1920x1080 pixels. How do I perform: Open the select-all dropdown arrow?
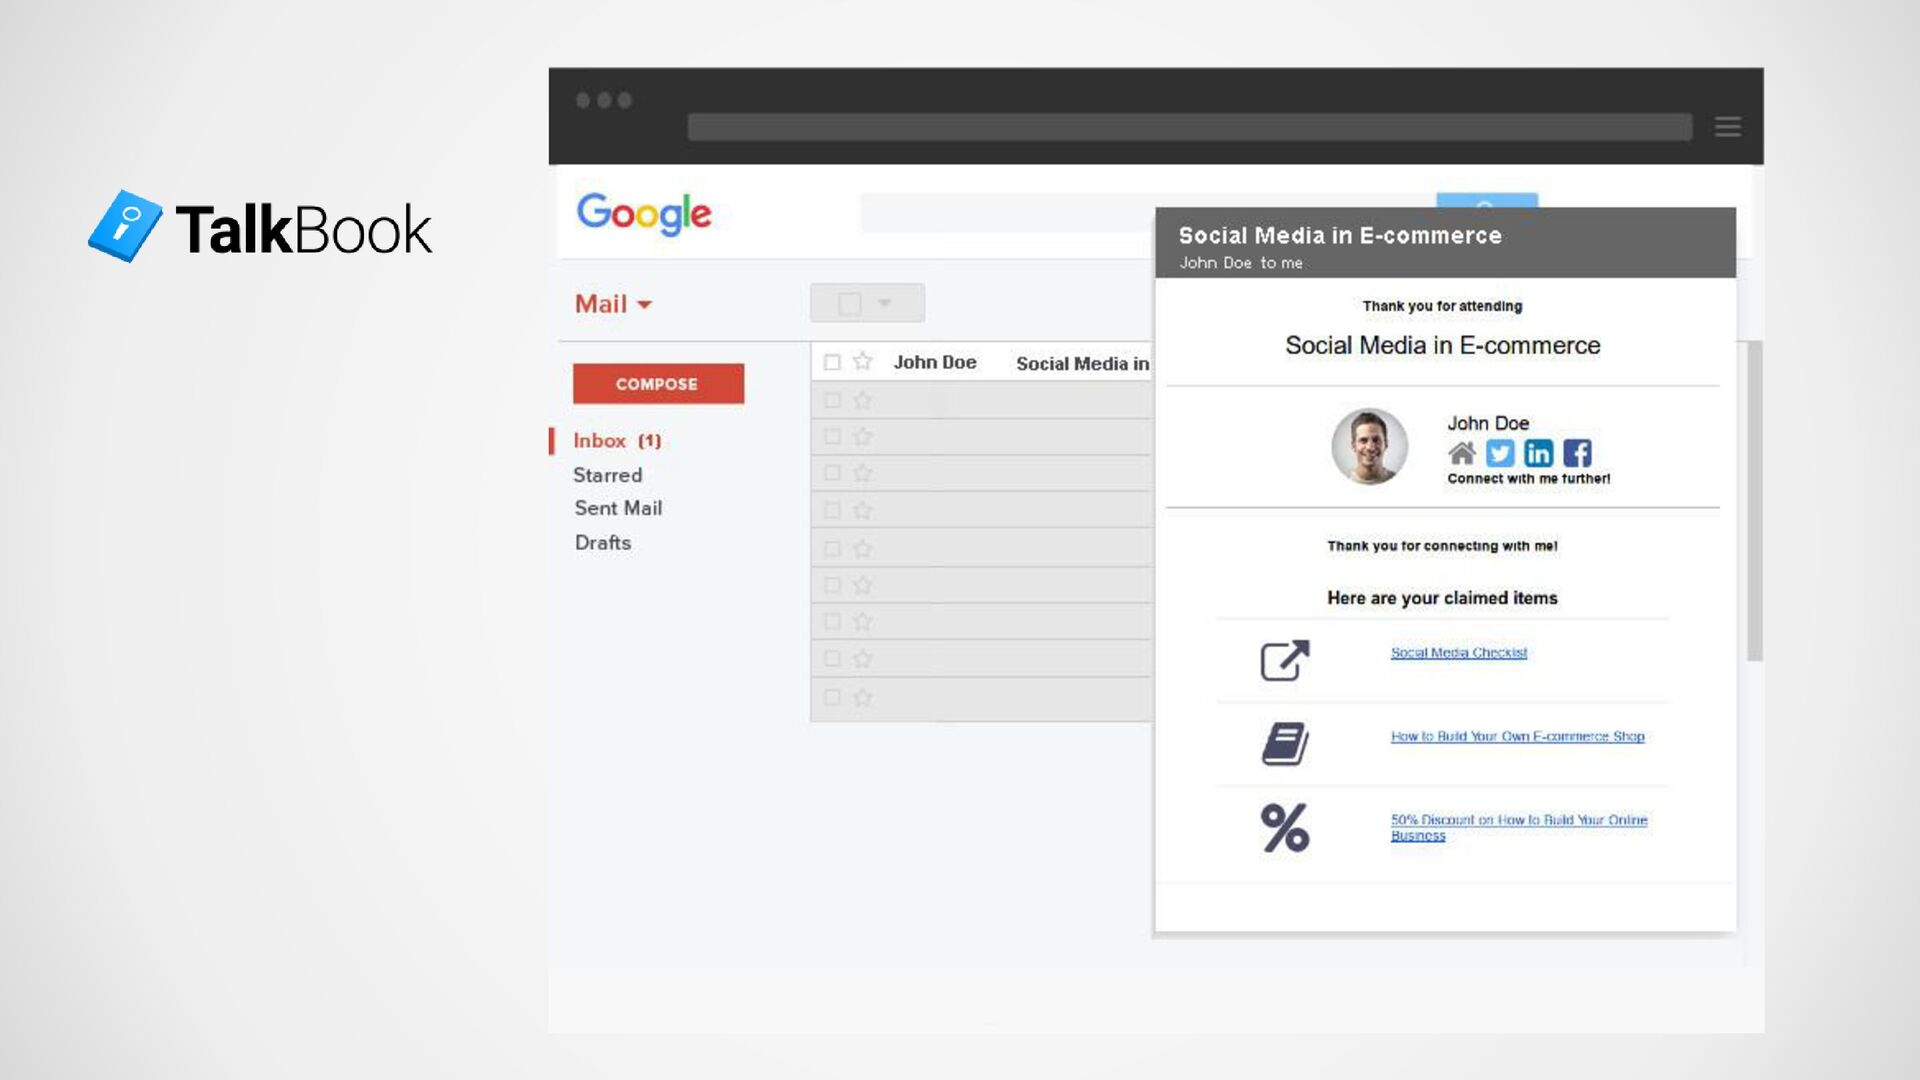[x=884, y=303]
